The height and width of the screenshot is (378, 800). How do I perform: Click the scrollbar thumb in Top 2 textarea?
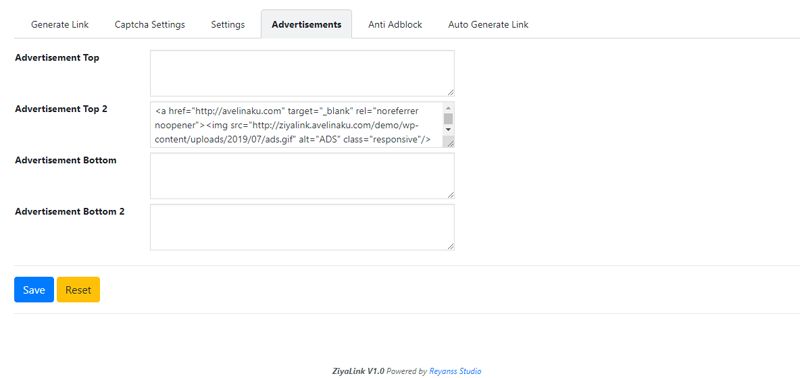pos(448,119)
